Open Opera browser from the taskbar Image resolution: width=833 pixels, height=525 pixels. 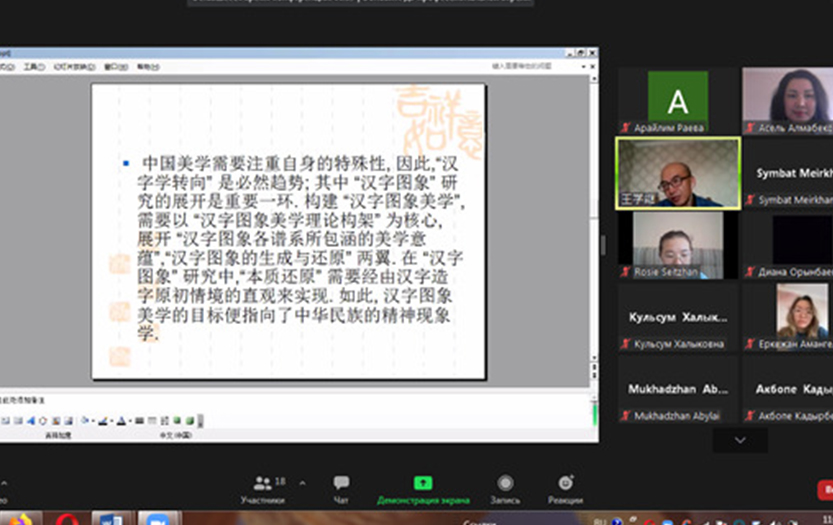pyautogui.click(x=67, y=520)
